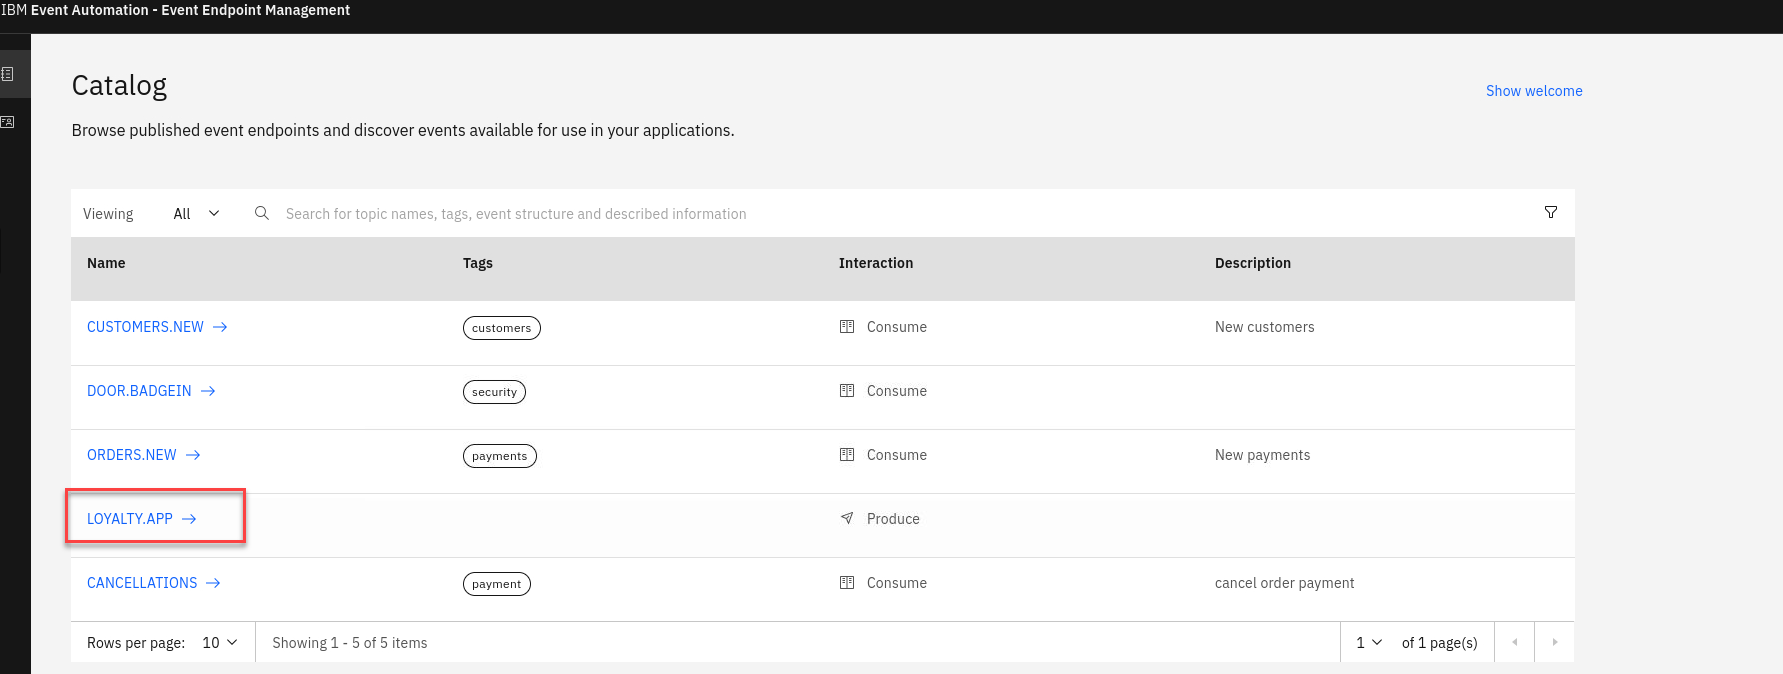The height and width of the screenshot is (674, 1783).
Task: Click Show welcome link
Action: [1533, 91]
